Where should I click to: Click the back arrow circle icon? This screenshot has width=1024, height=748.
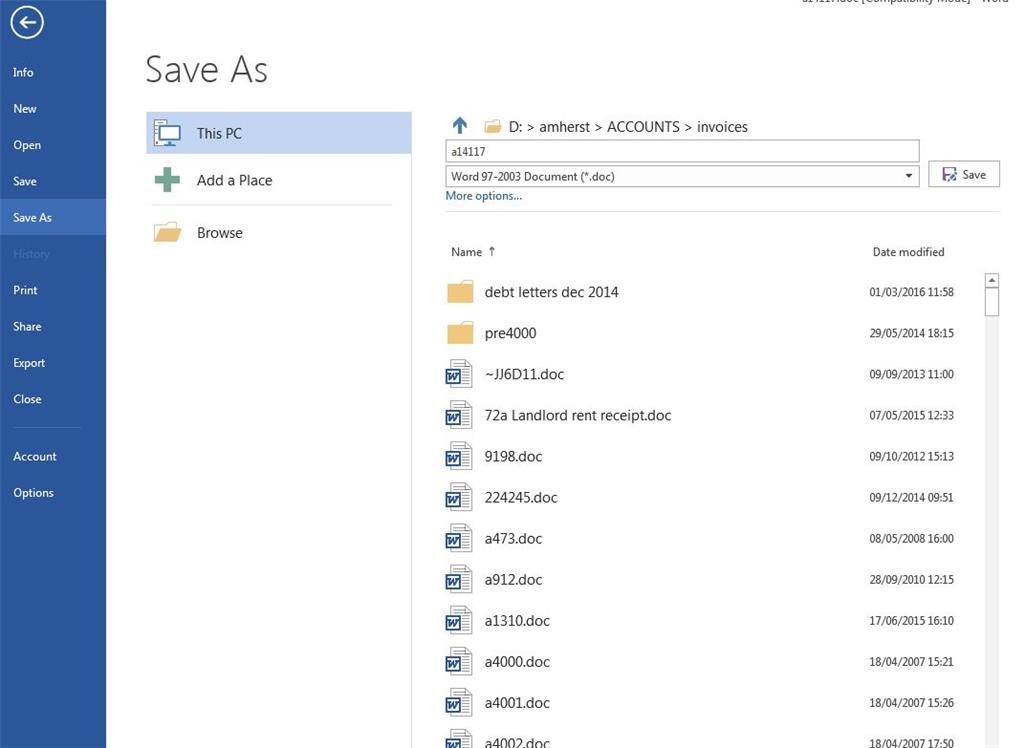pos(27,23)
